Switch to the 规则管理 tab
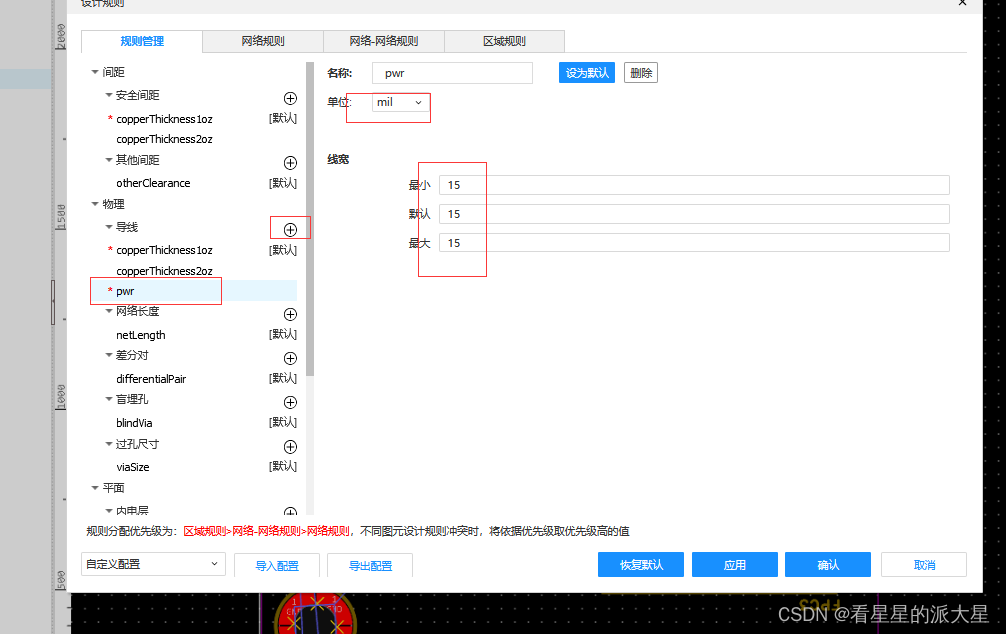This screenshot has width=1006, height=634. click(x=142, y=41)
